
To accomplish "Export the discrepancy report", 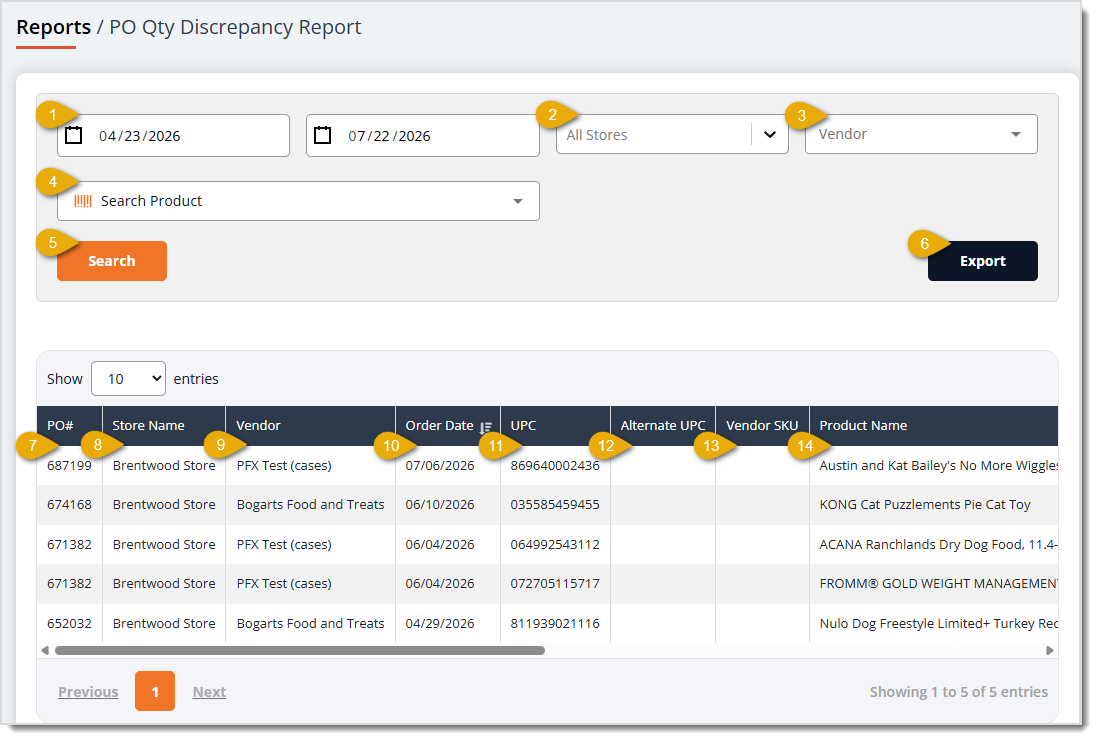I will point(982,261).
